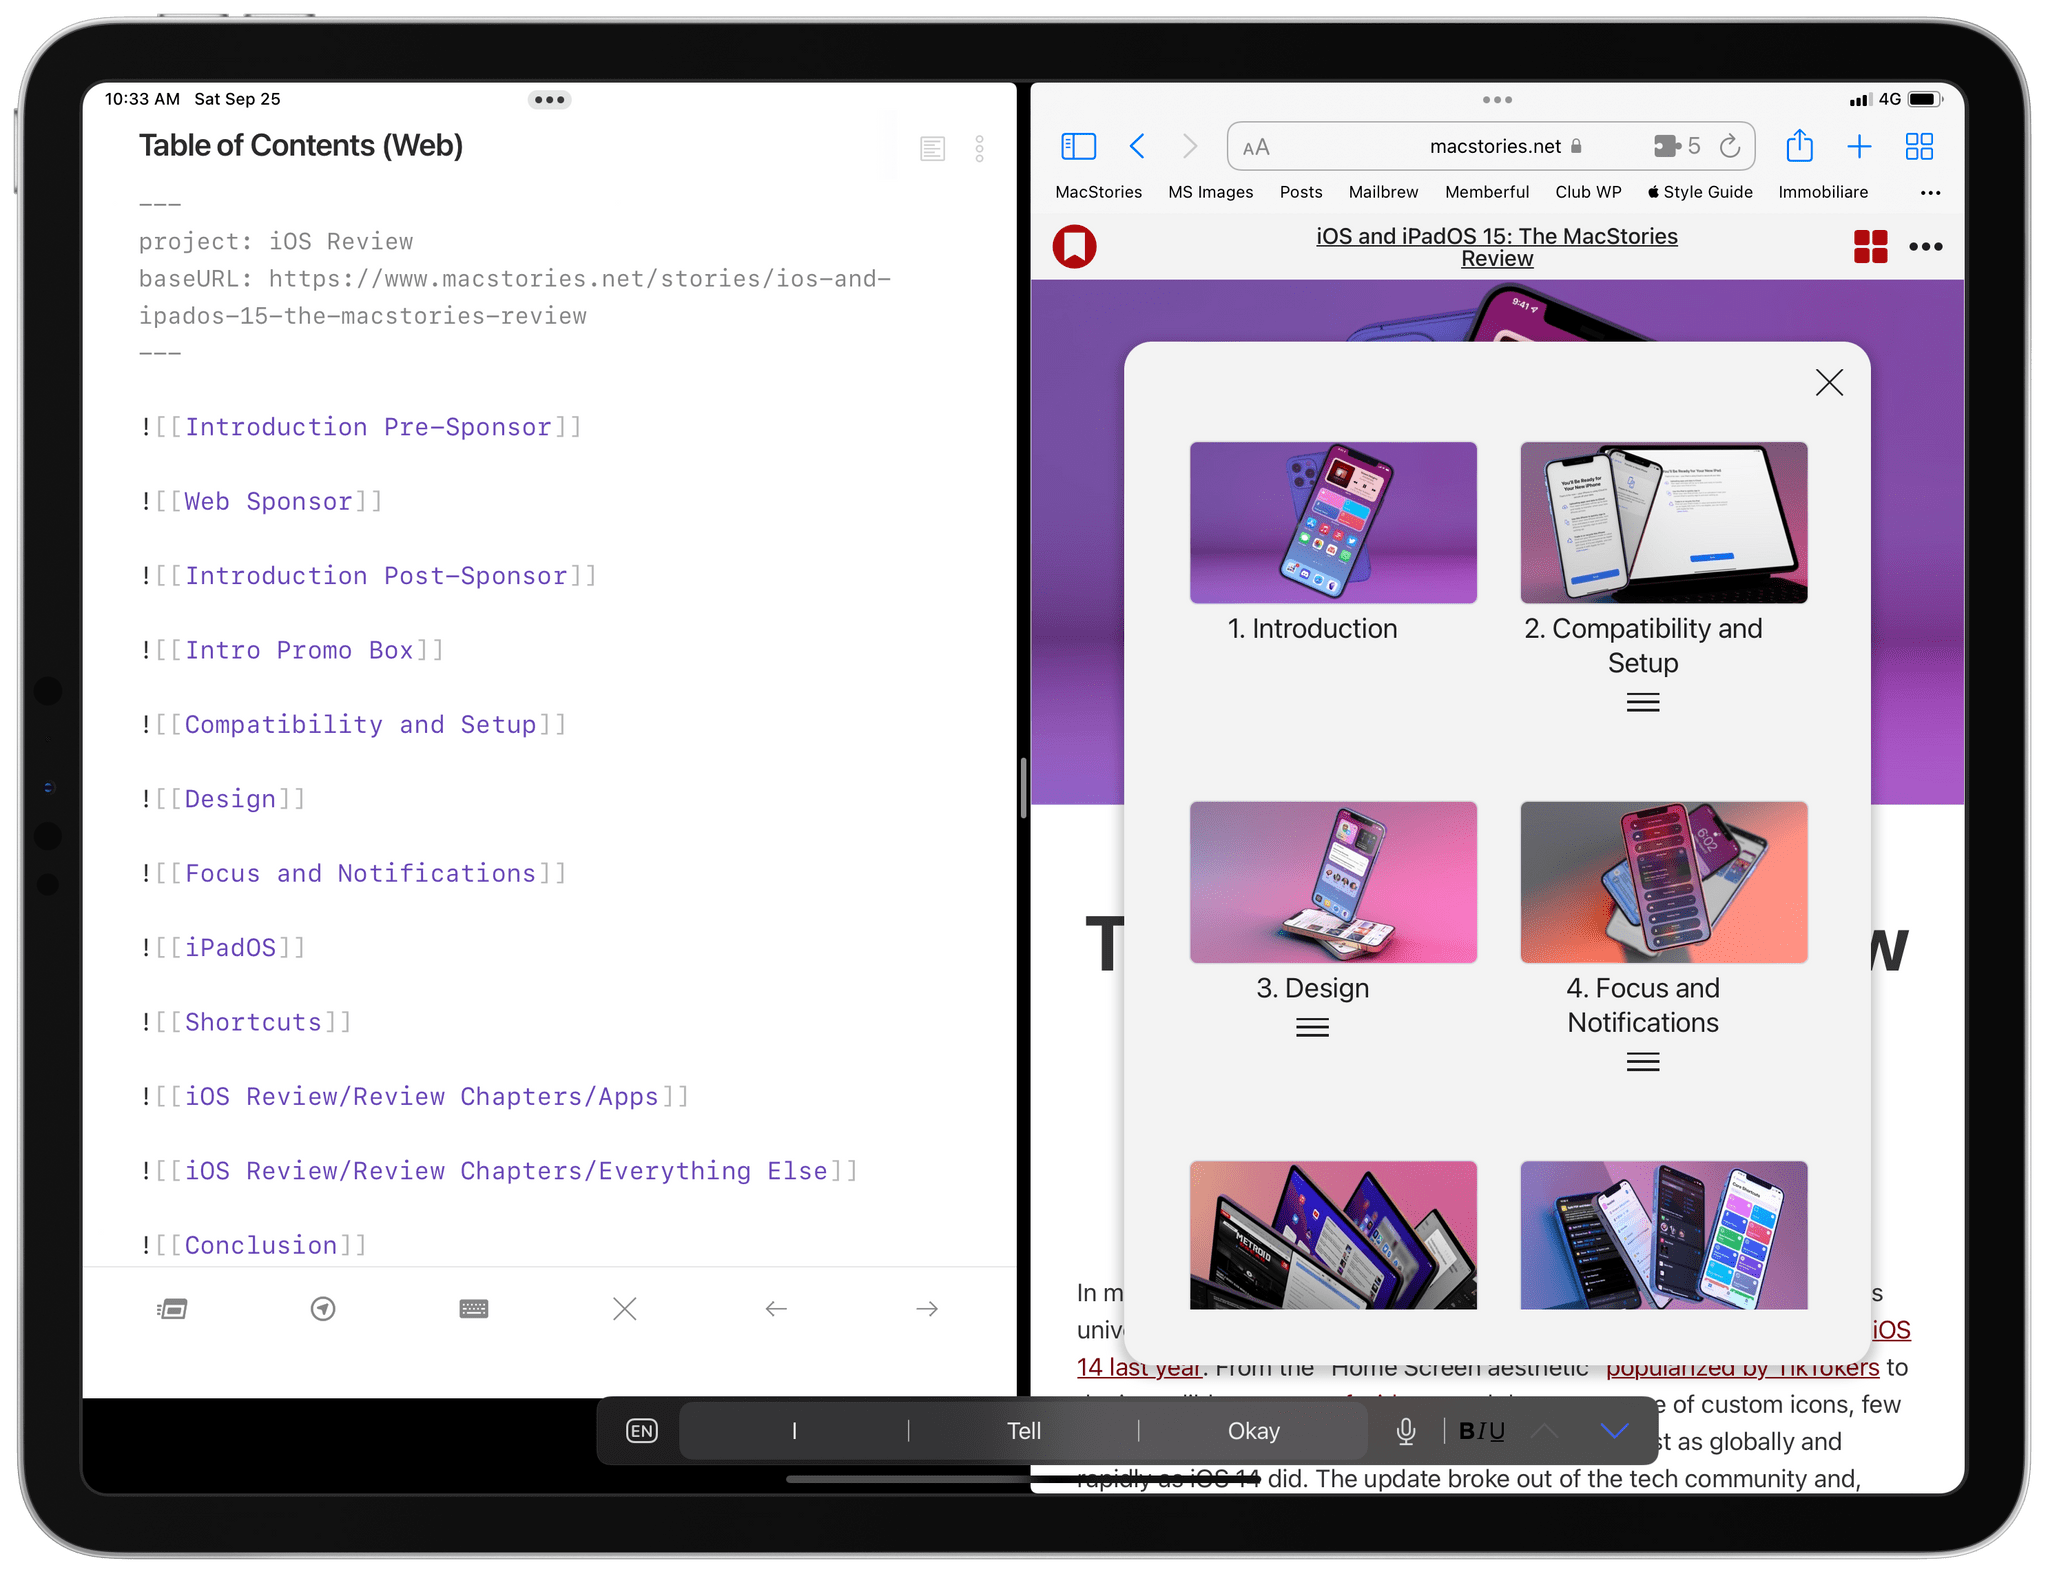The width and height of the screenshot is (2048, 1576).
Task: Open Safari share sheet
Action: click(1799, 146)
